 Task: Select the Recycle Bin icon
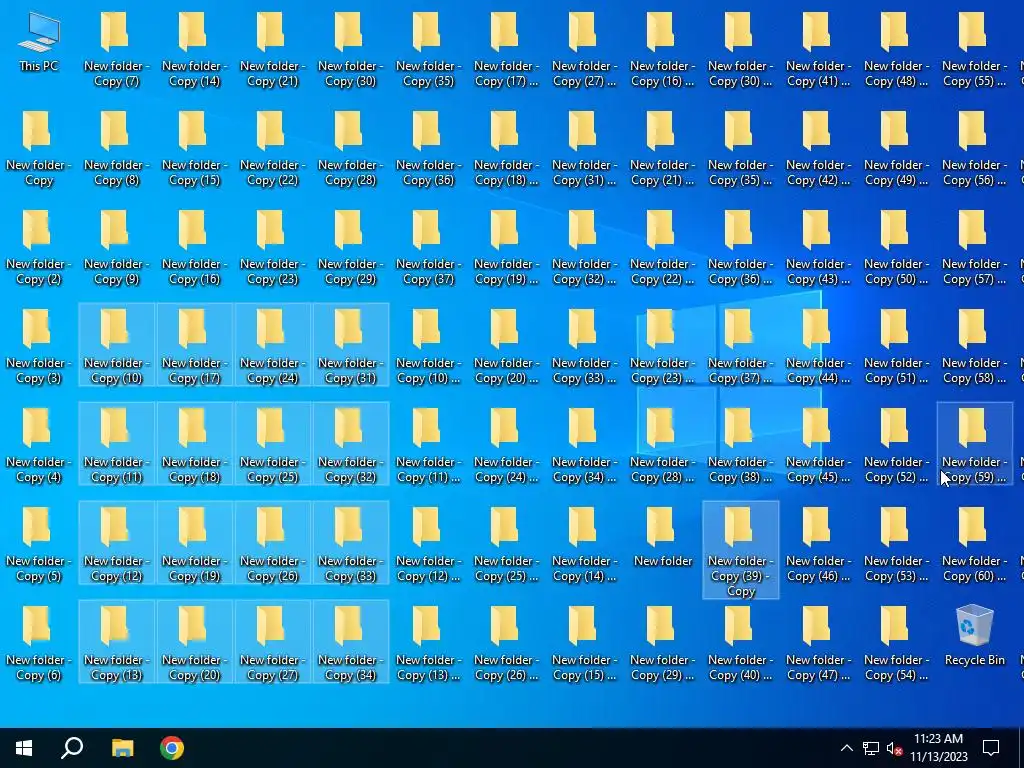[x=974, y=636]
